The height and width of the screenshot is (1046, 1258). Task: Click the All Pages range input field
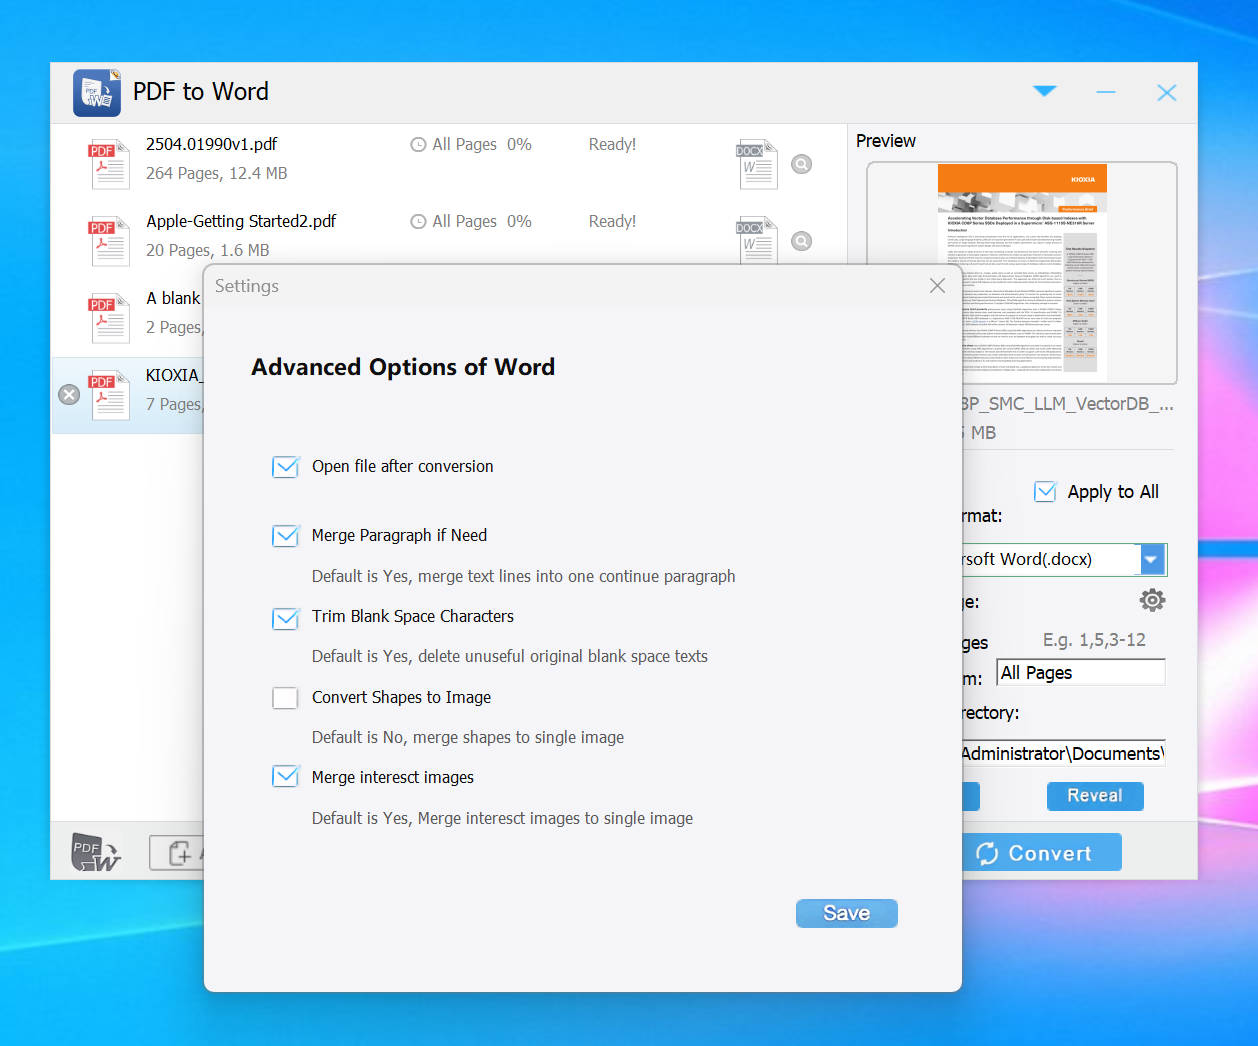pos(1080,673)
